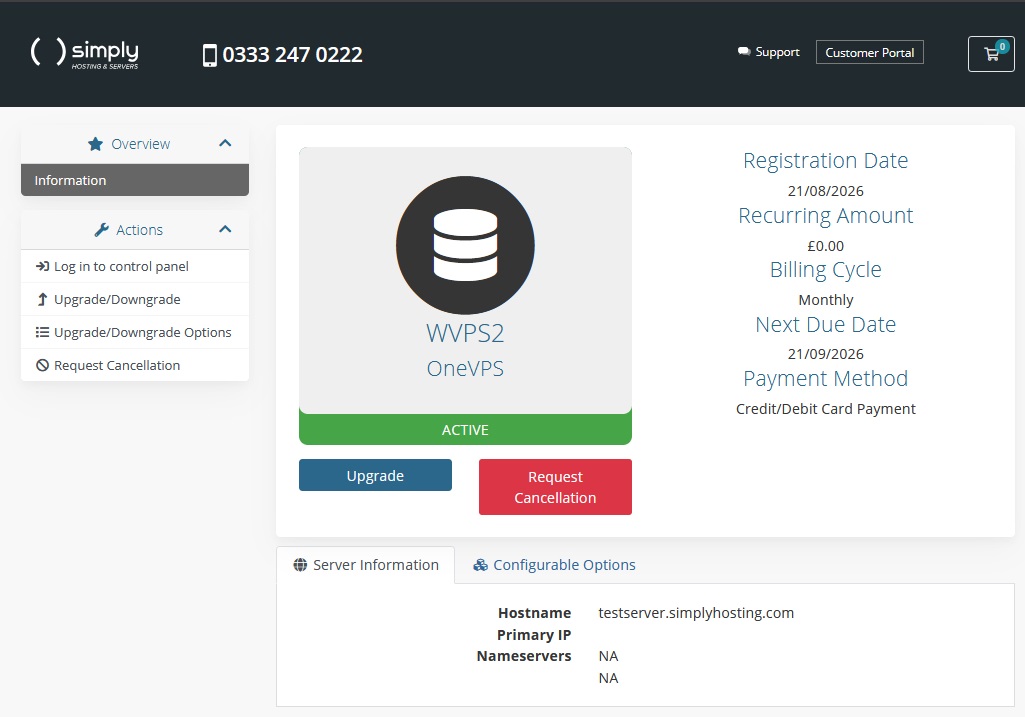Collapse the Actions panel chevron
Image resolution: width=1025 pixels, height=717 pixels.
[225, 229]
